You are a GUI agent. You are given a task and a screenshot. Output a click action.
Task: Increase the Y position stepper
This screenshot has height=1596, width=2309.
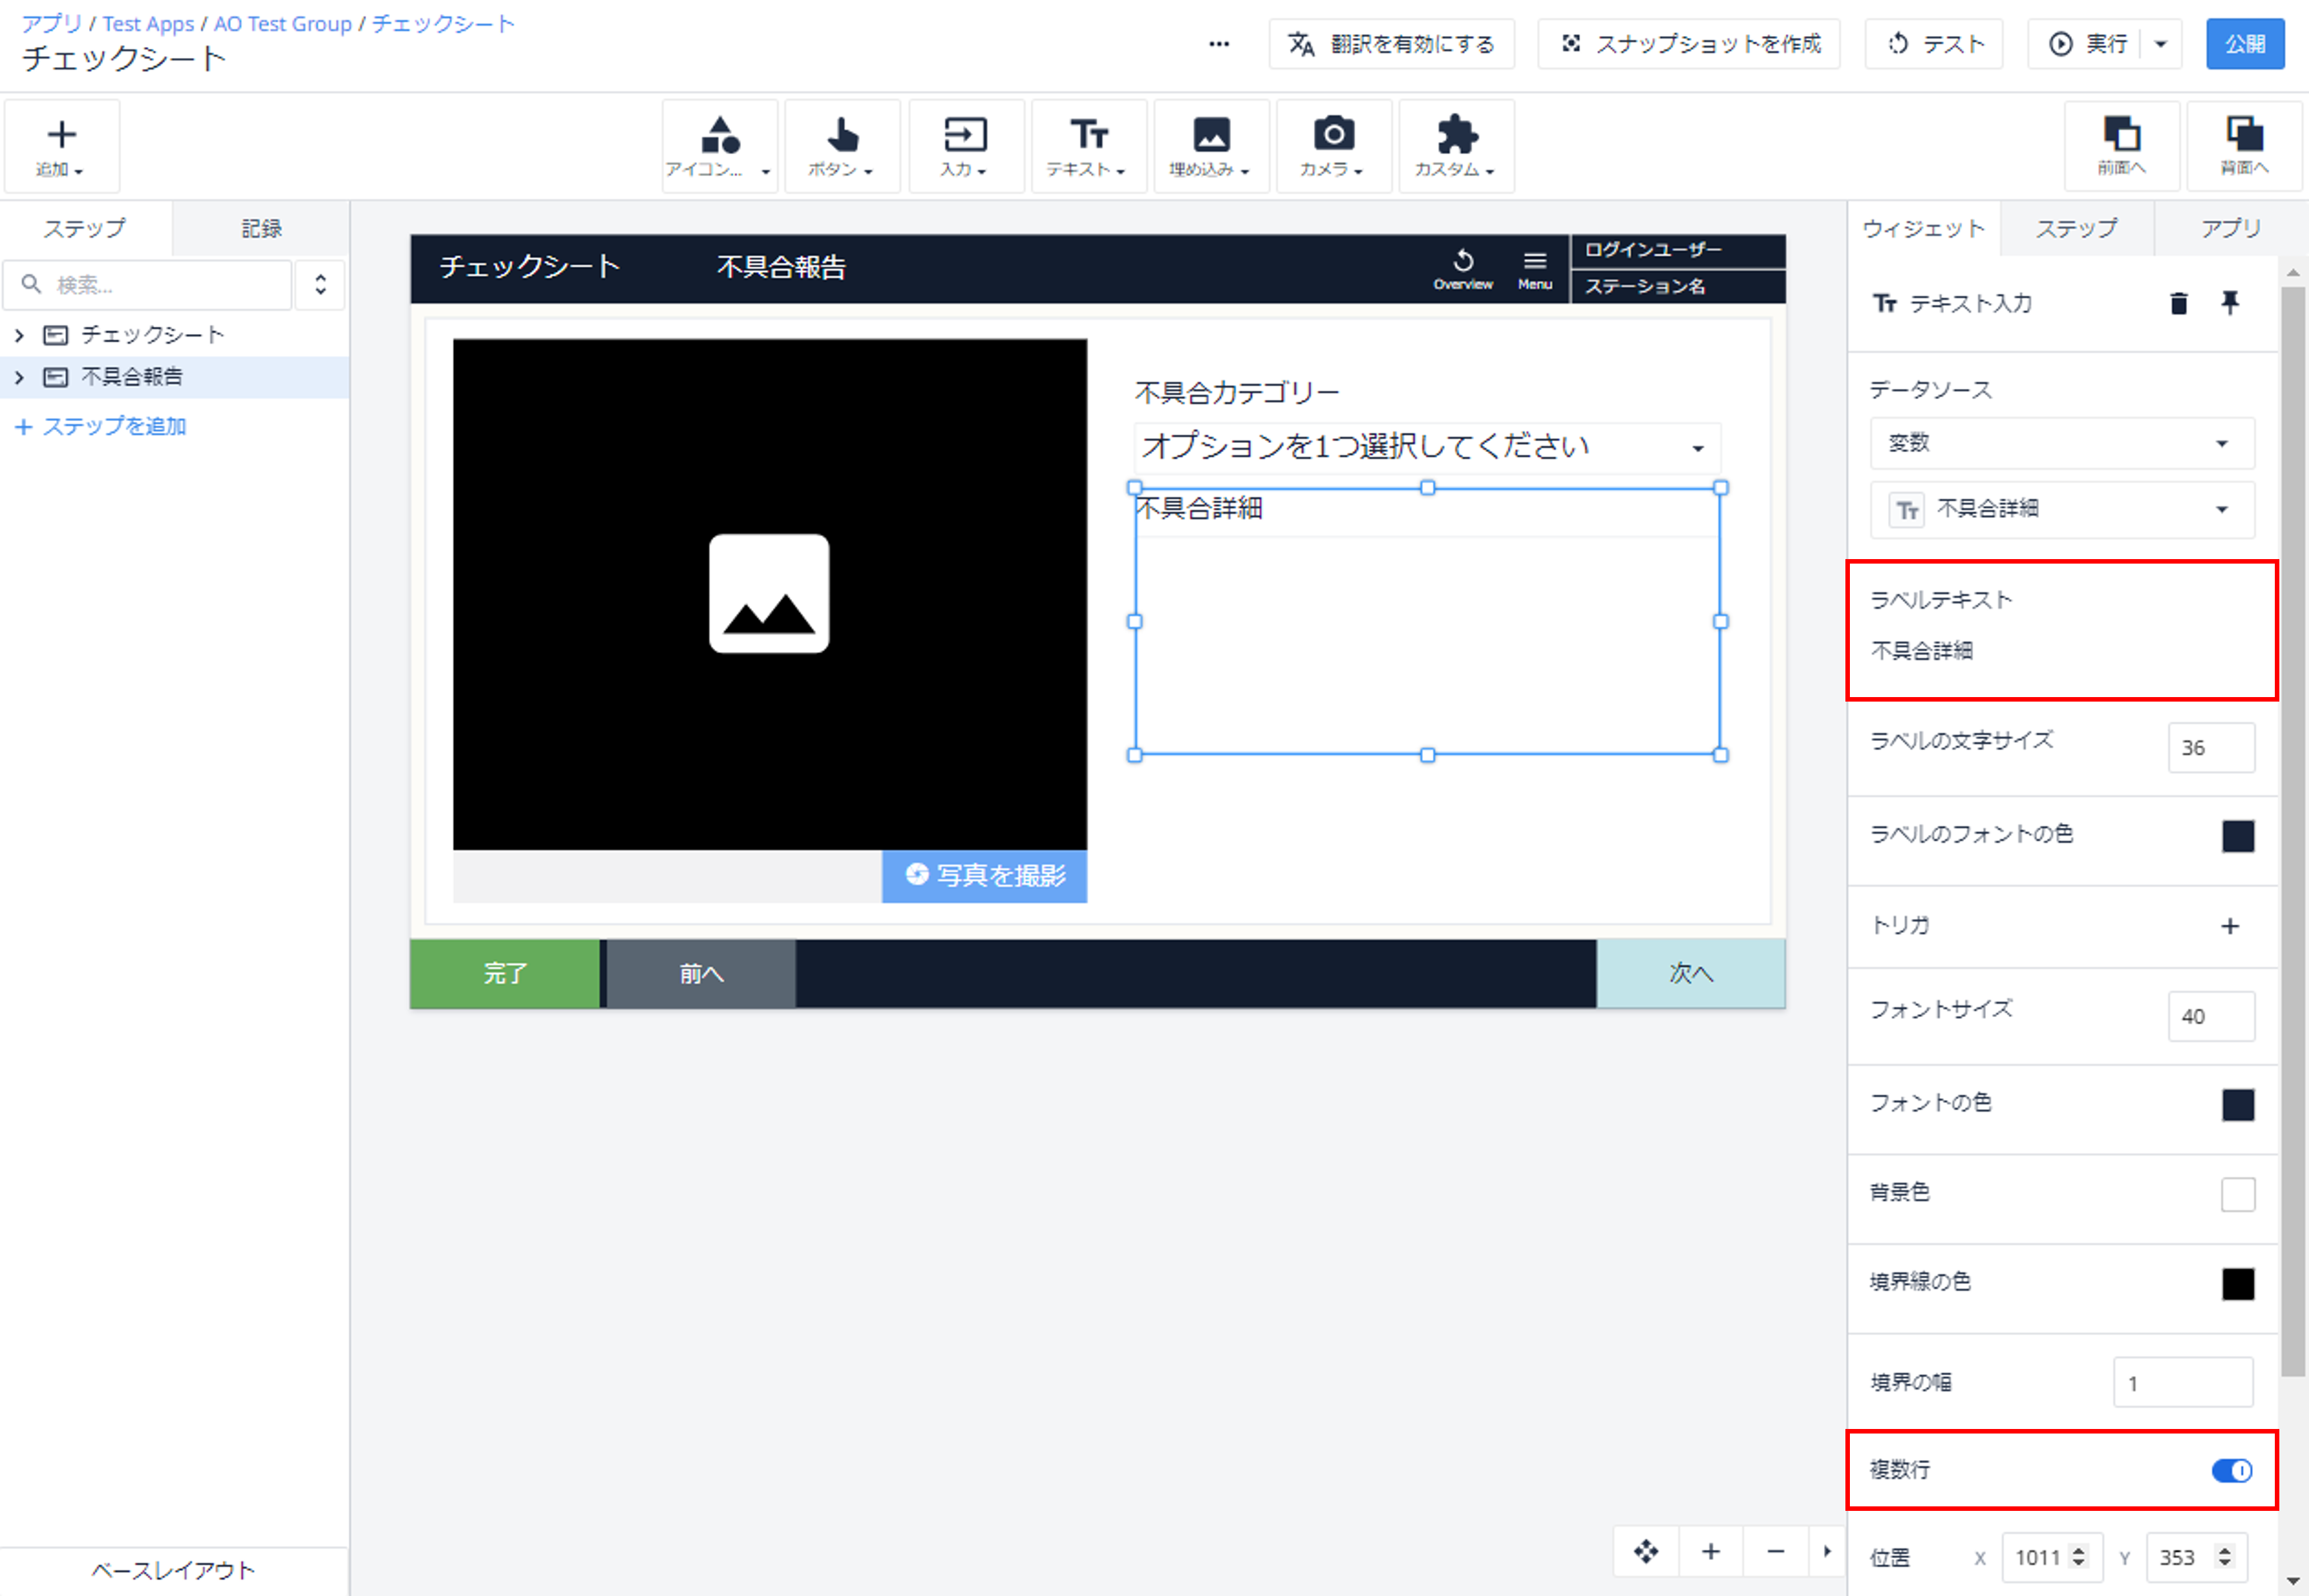click(2224, 1550)
